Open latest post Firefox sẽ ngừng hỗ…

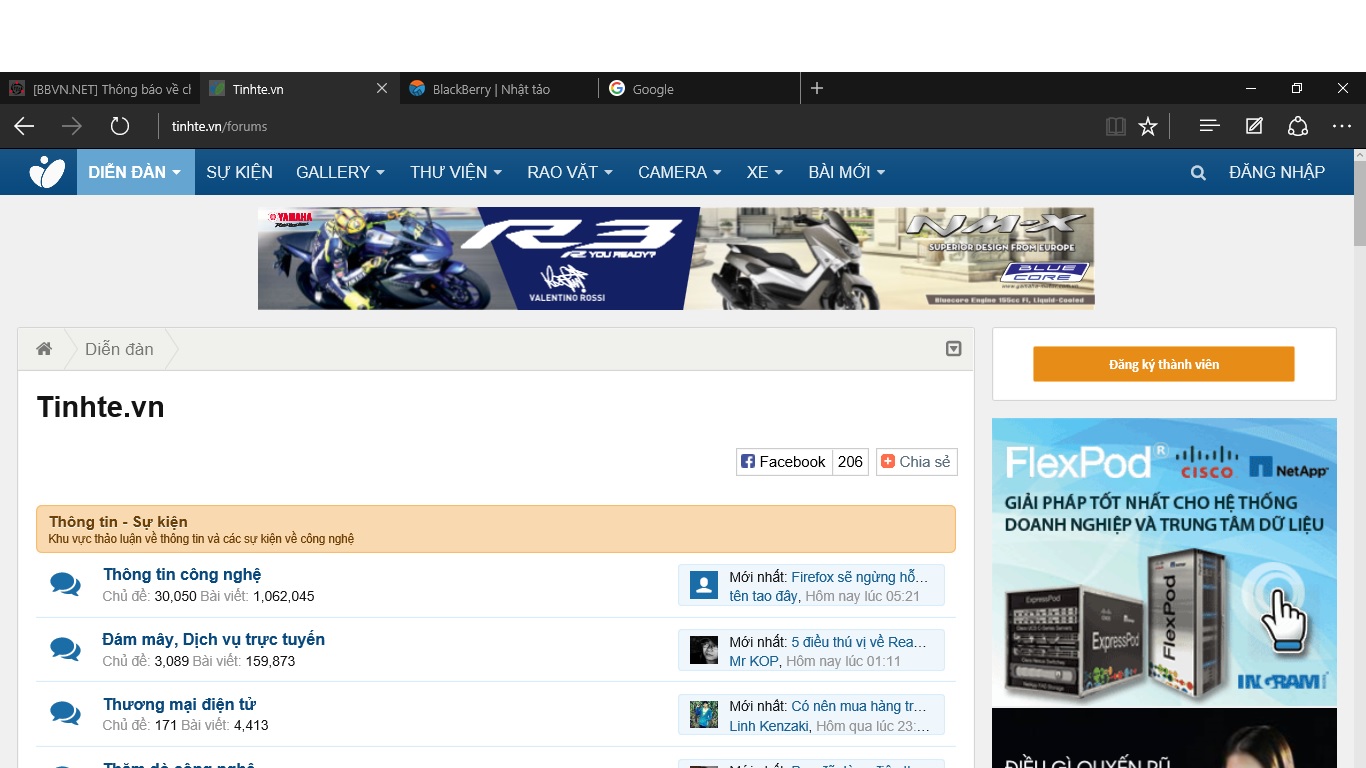860,577
